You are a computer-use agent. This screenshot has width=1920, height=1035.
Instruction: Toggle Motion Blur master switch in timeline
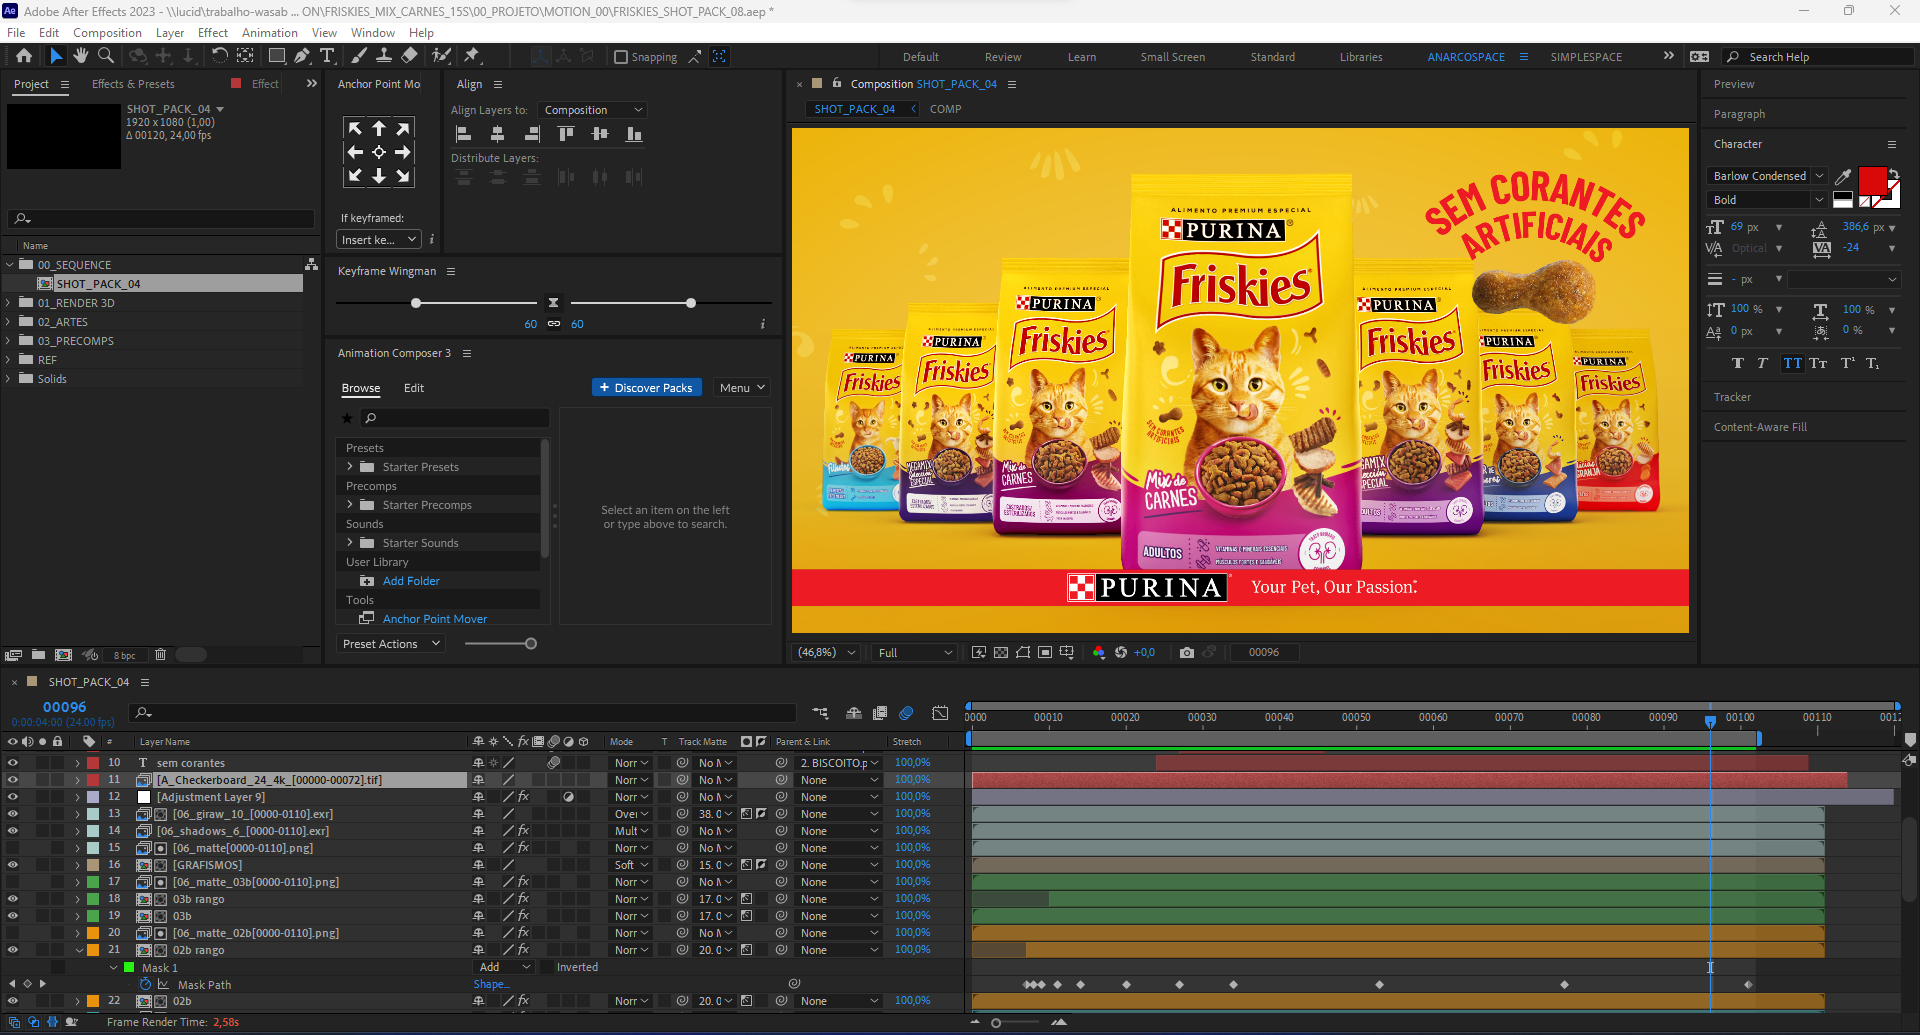906,713
